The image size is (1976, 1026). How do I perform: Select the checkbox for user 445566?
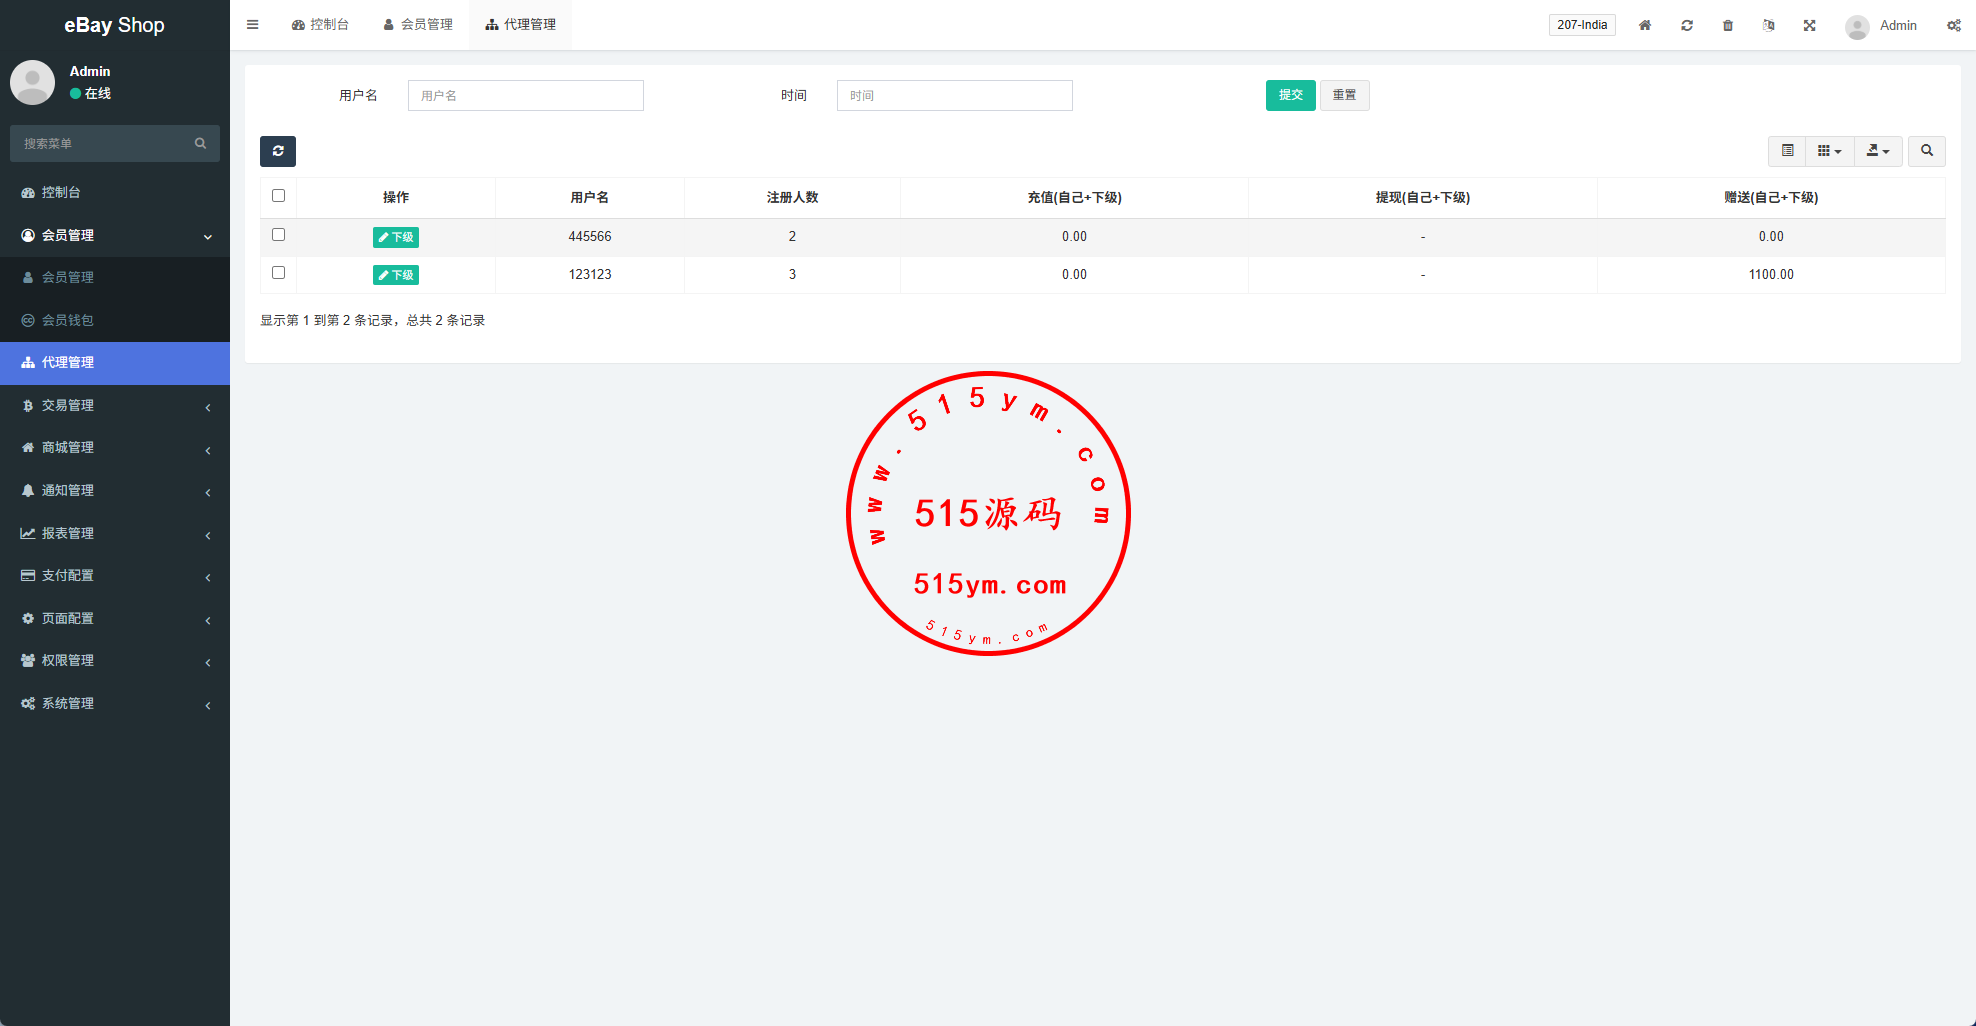tap(279, 235)
